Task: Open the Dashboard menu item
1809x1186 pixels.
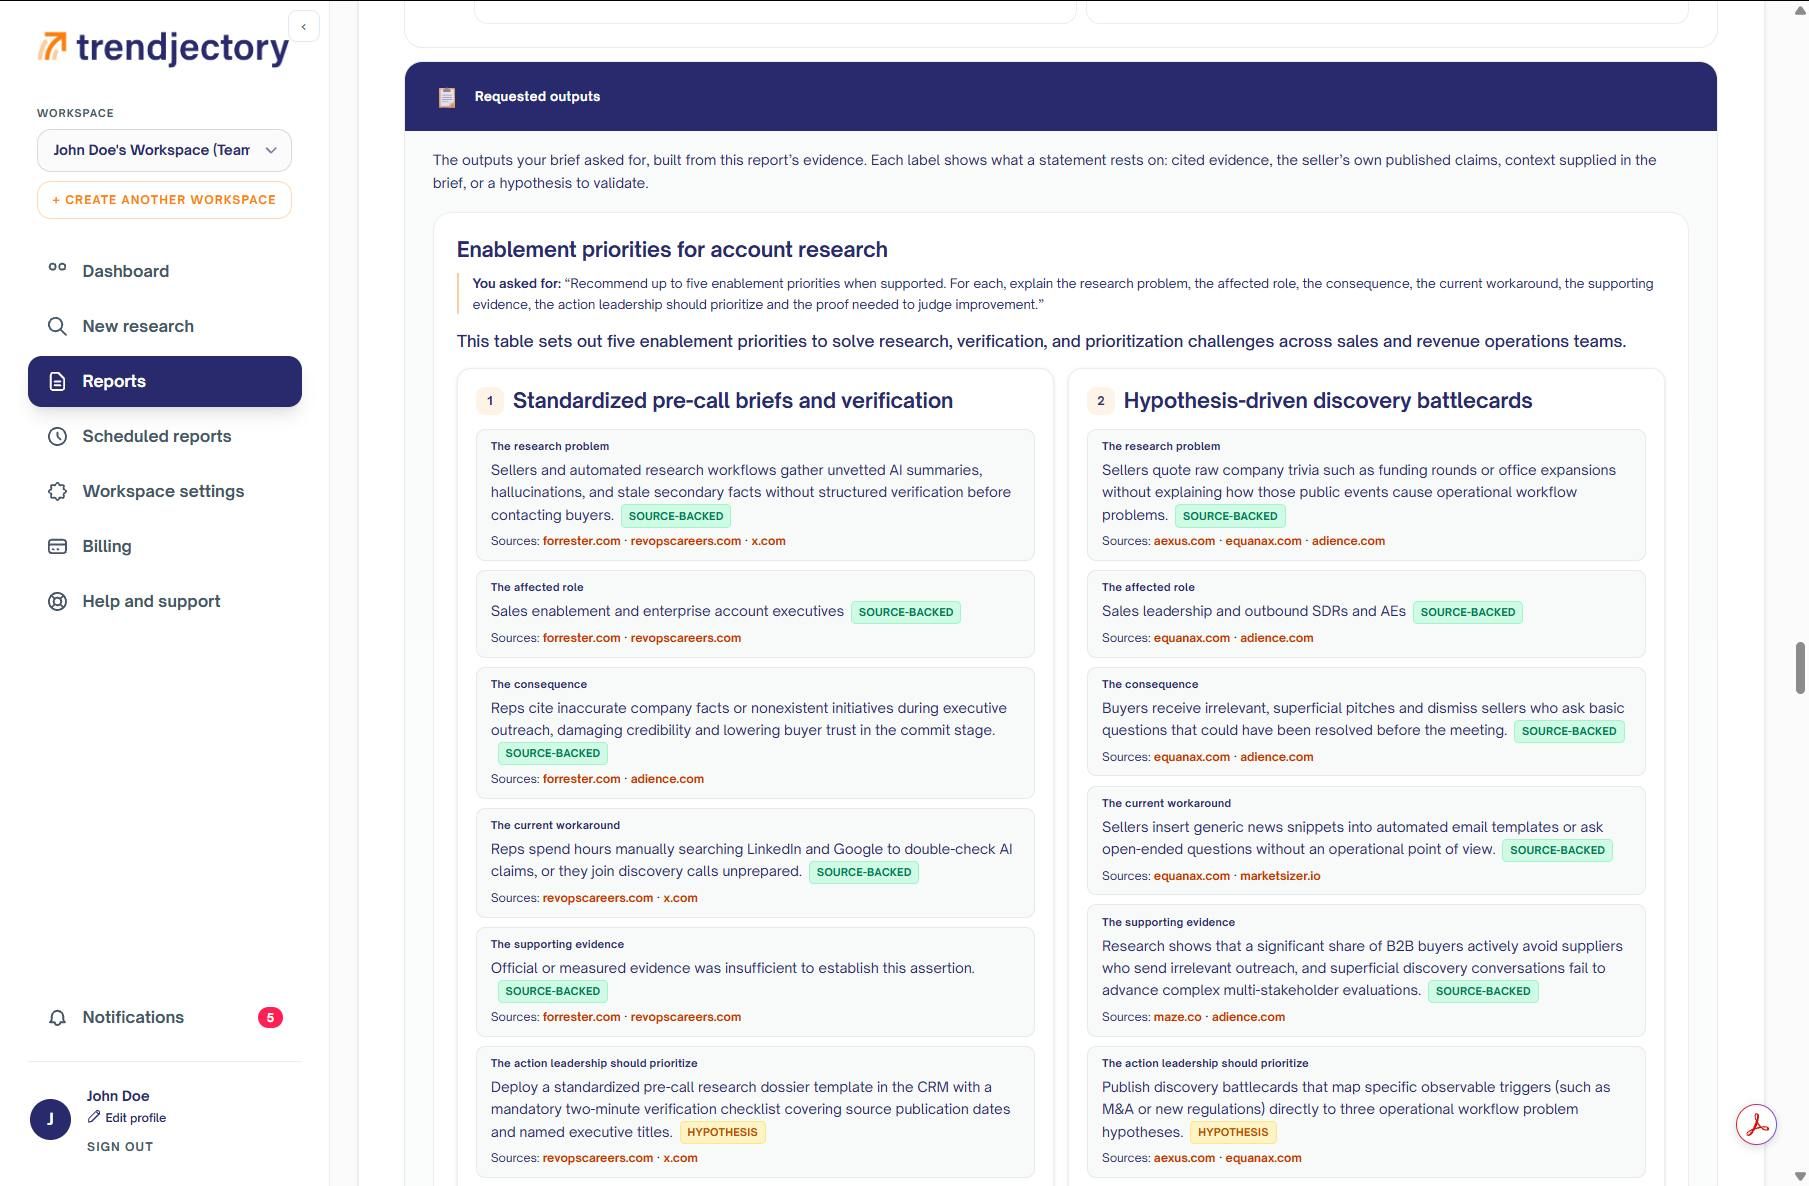Action: [165, 271]
